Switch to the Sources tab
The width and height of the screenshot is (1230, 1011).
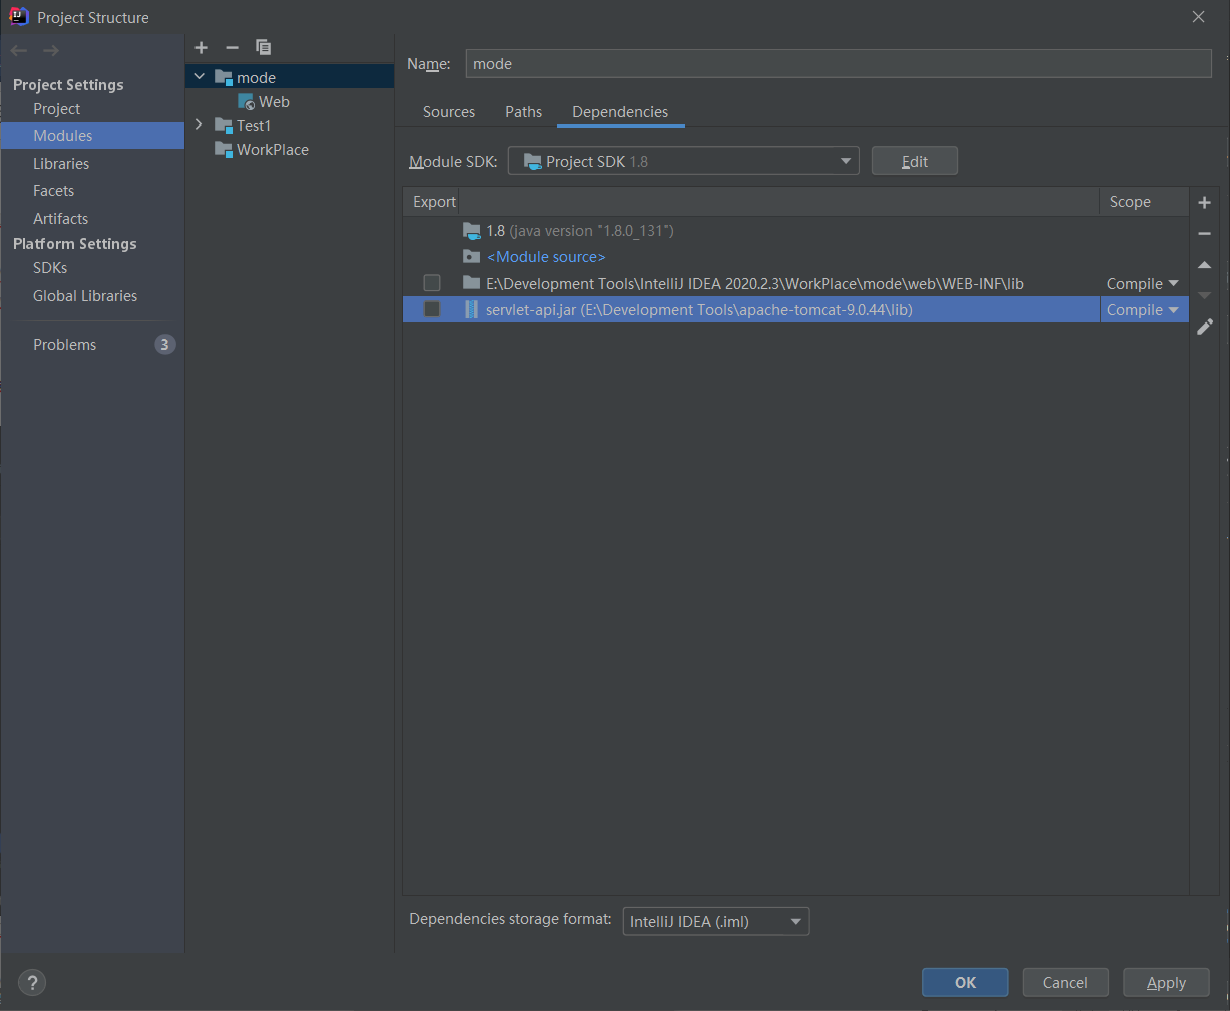(x=449, y=112)
